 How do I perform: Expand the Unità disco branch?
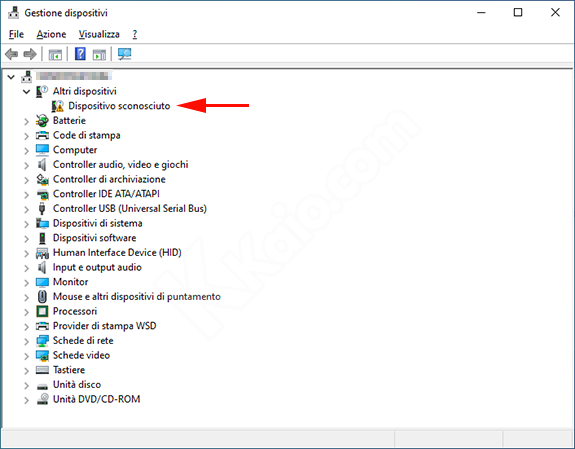(x=26, y=385)
